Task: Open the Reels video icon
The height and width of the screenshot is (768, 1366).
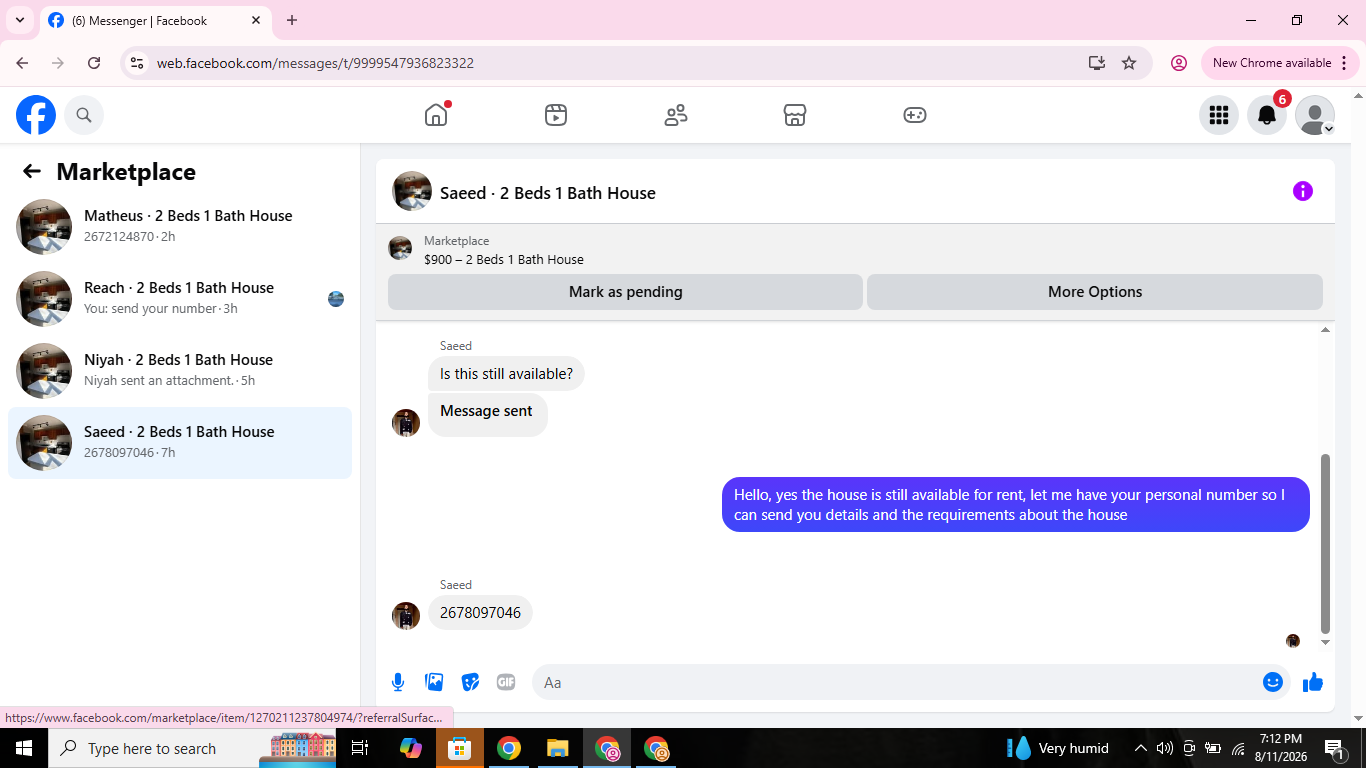Action: (x=556, y=115)
